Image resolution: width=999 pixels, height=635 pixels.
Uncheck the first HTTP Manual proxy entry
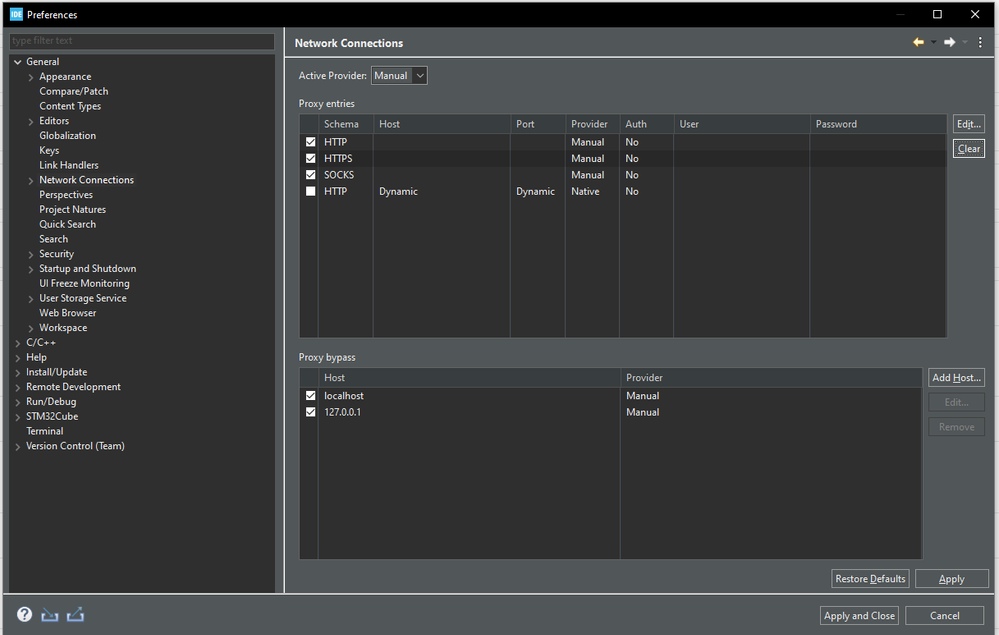tap(310, 142)
